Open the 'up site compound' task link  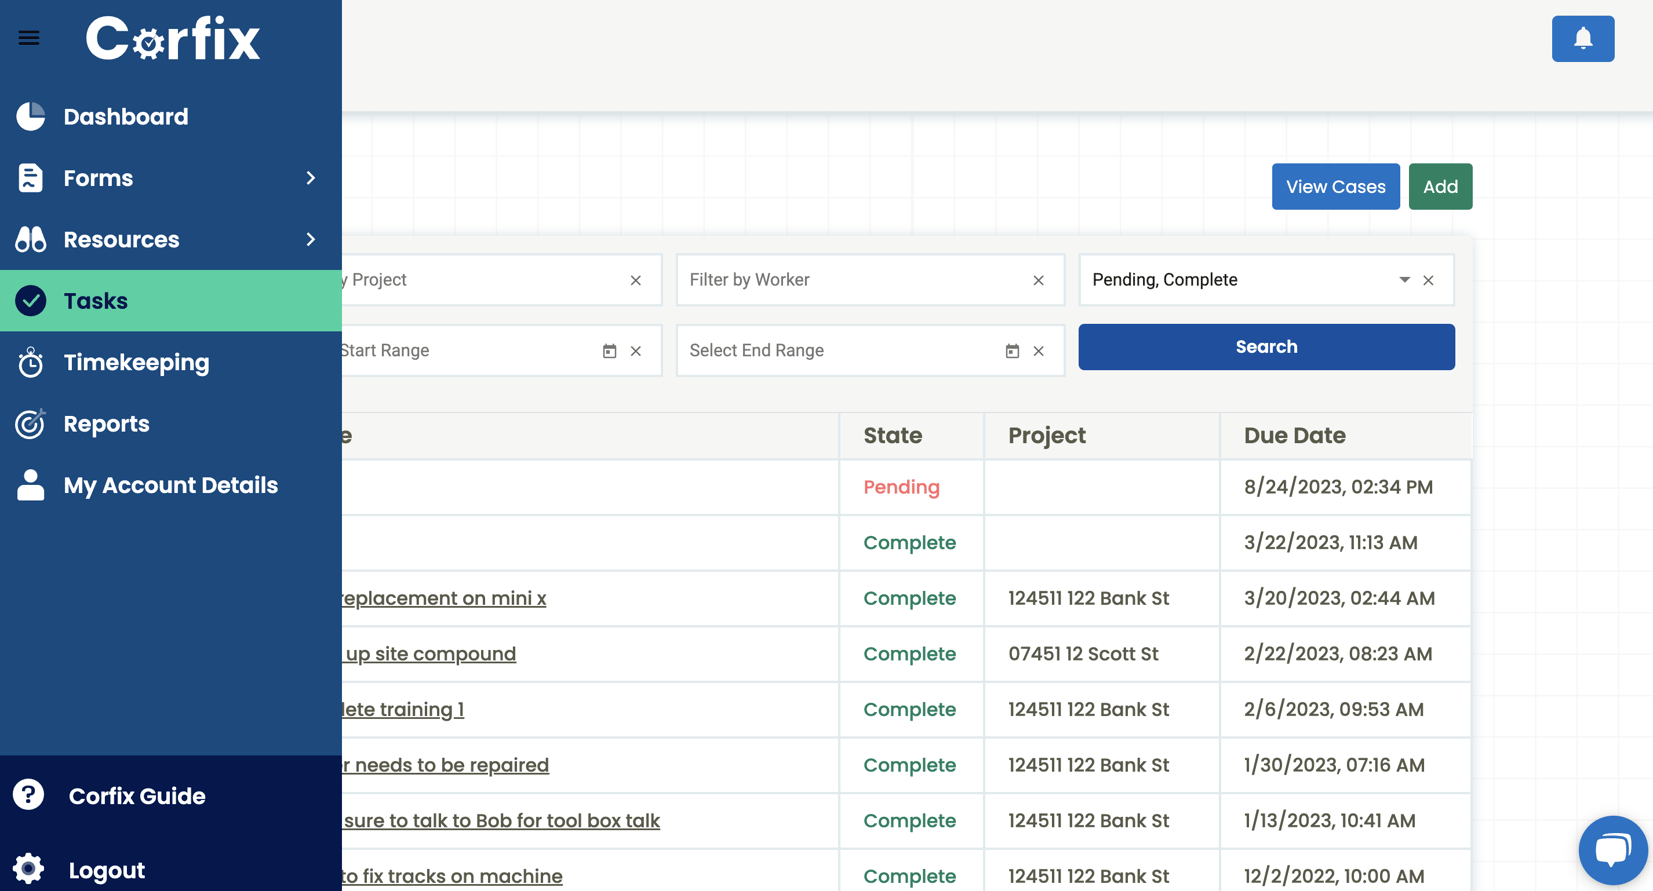[430, 654]
